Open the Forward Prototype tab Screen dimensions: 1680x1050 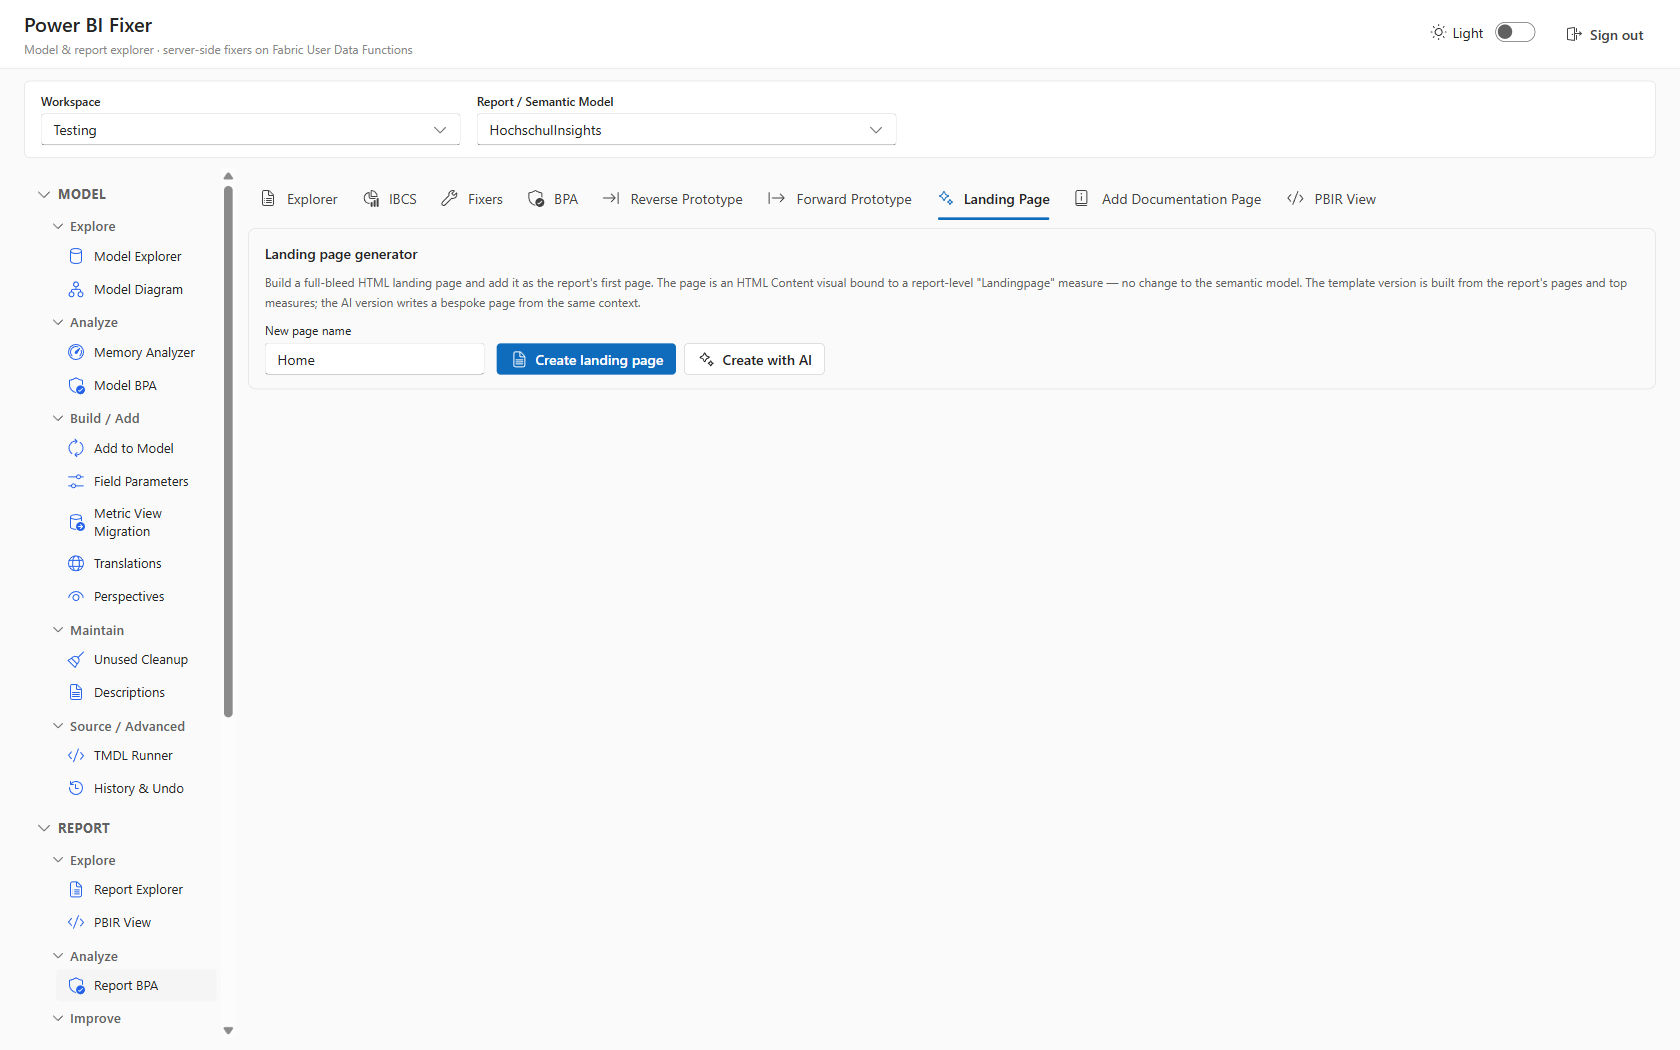pyautogui.click(x=839, y=199)
